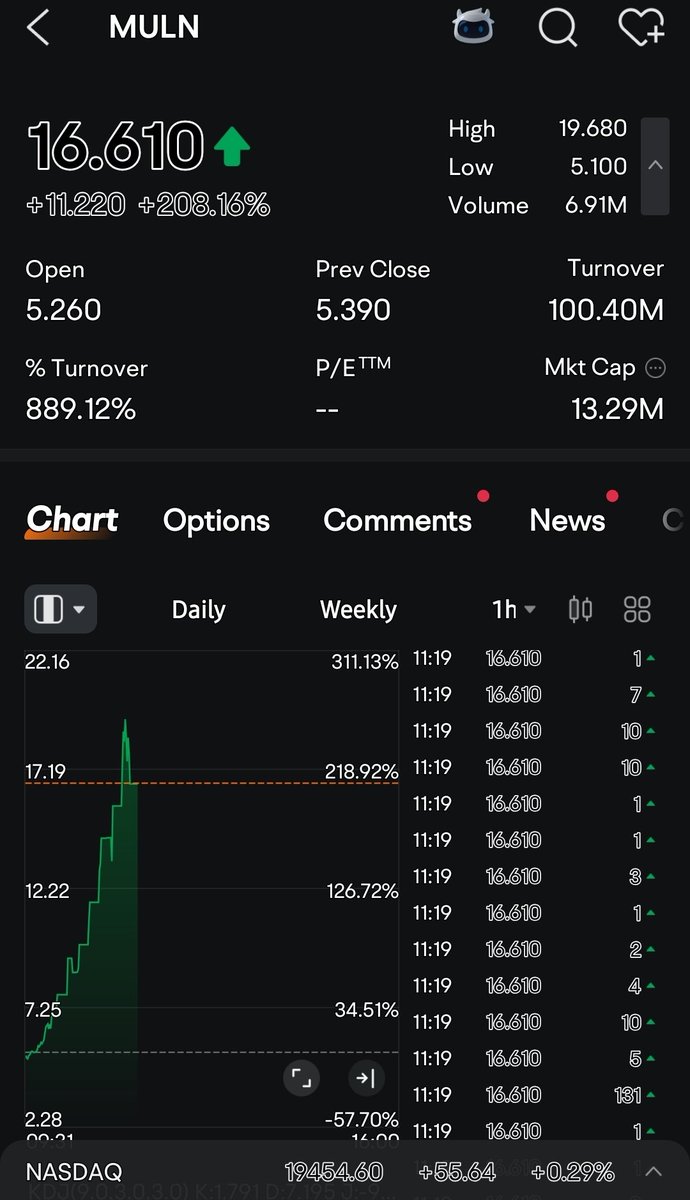Open the search magnifier icon
The image size is (690, 1200).
tap(558, 28)
